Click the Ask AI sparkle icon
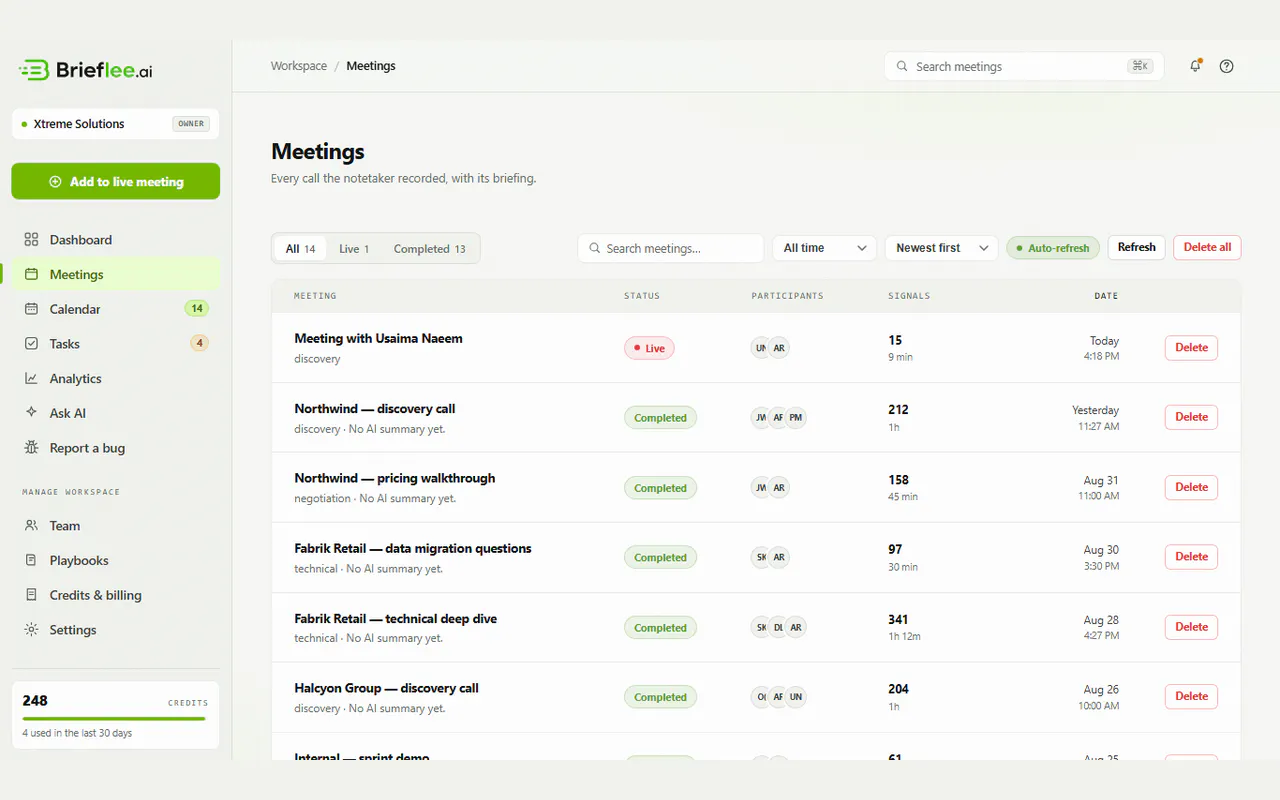 31,413
